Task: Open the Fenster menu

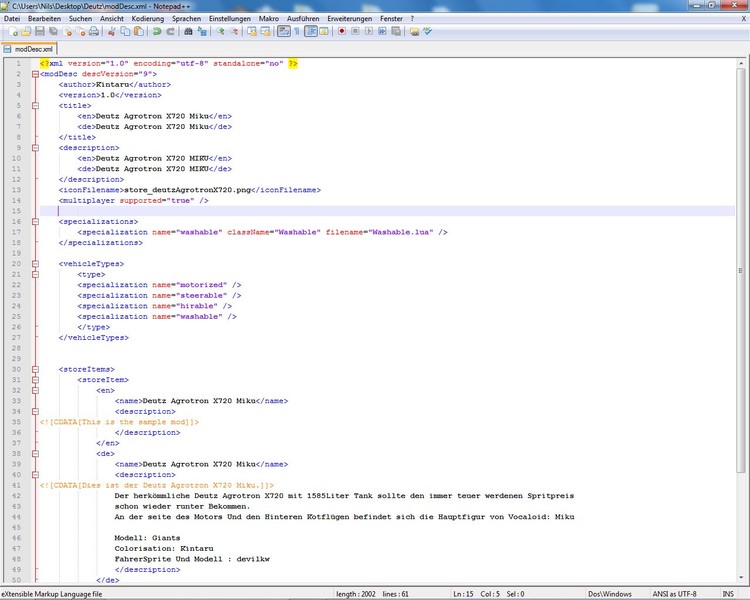Action: (391, 19)
